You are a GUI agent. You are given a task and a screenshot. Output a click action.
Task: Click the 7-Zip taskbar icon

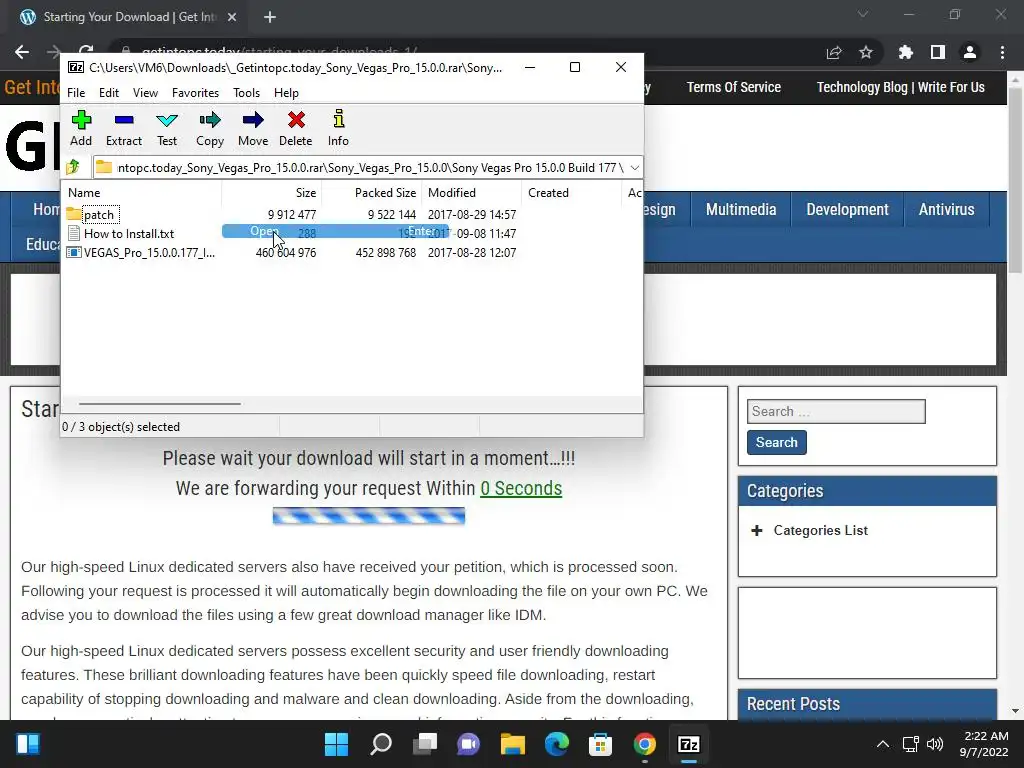pos(688,744)
